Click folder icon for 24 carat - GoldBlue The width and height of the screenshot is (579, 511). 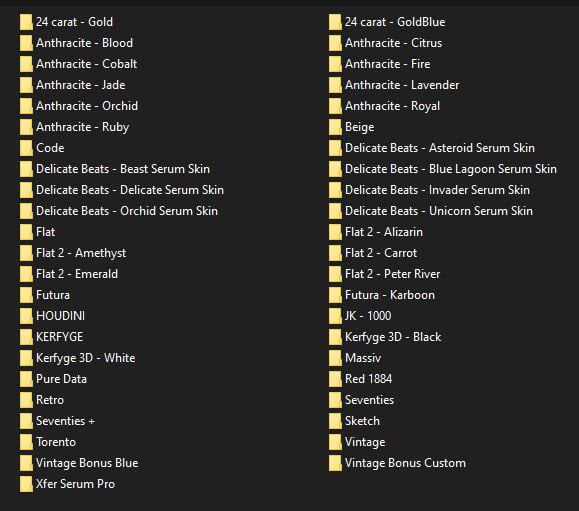point(335,22)
